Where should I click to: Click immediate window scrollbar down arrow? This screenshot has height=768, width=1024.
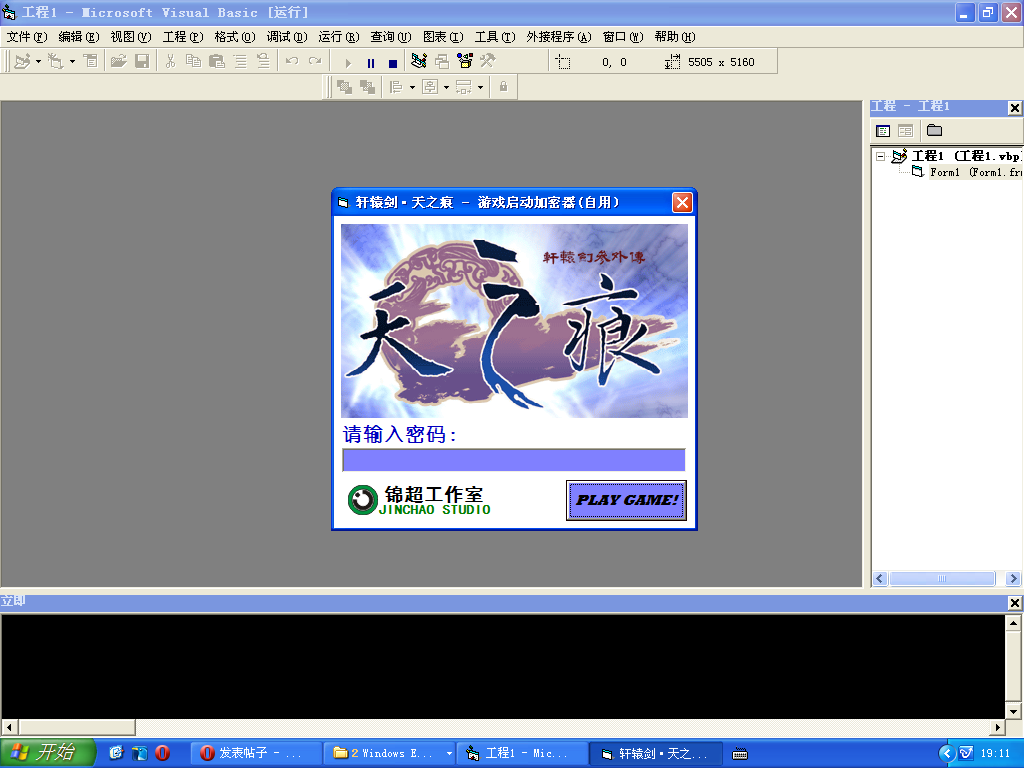(1013, 711)
